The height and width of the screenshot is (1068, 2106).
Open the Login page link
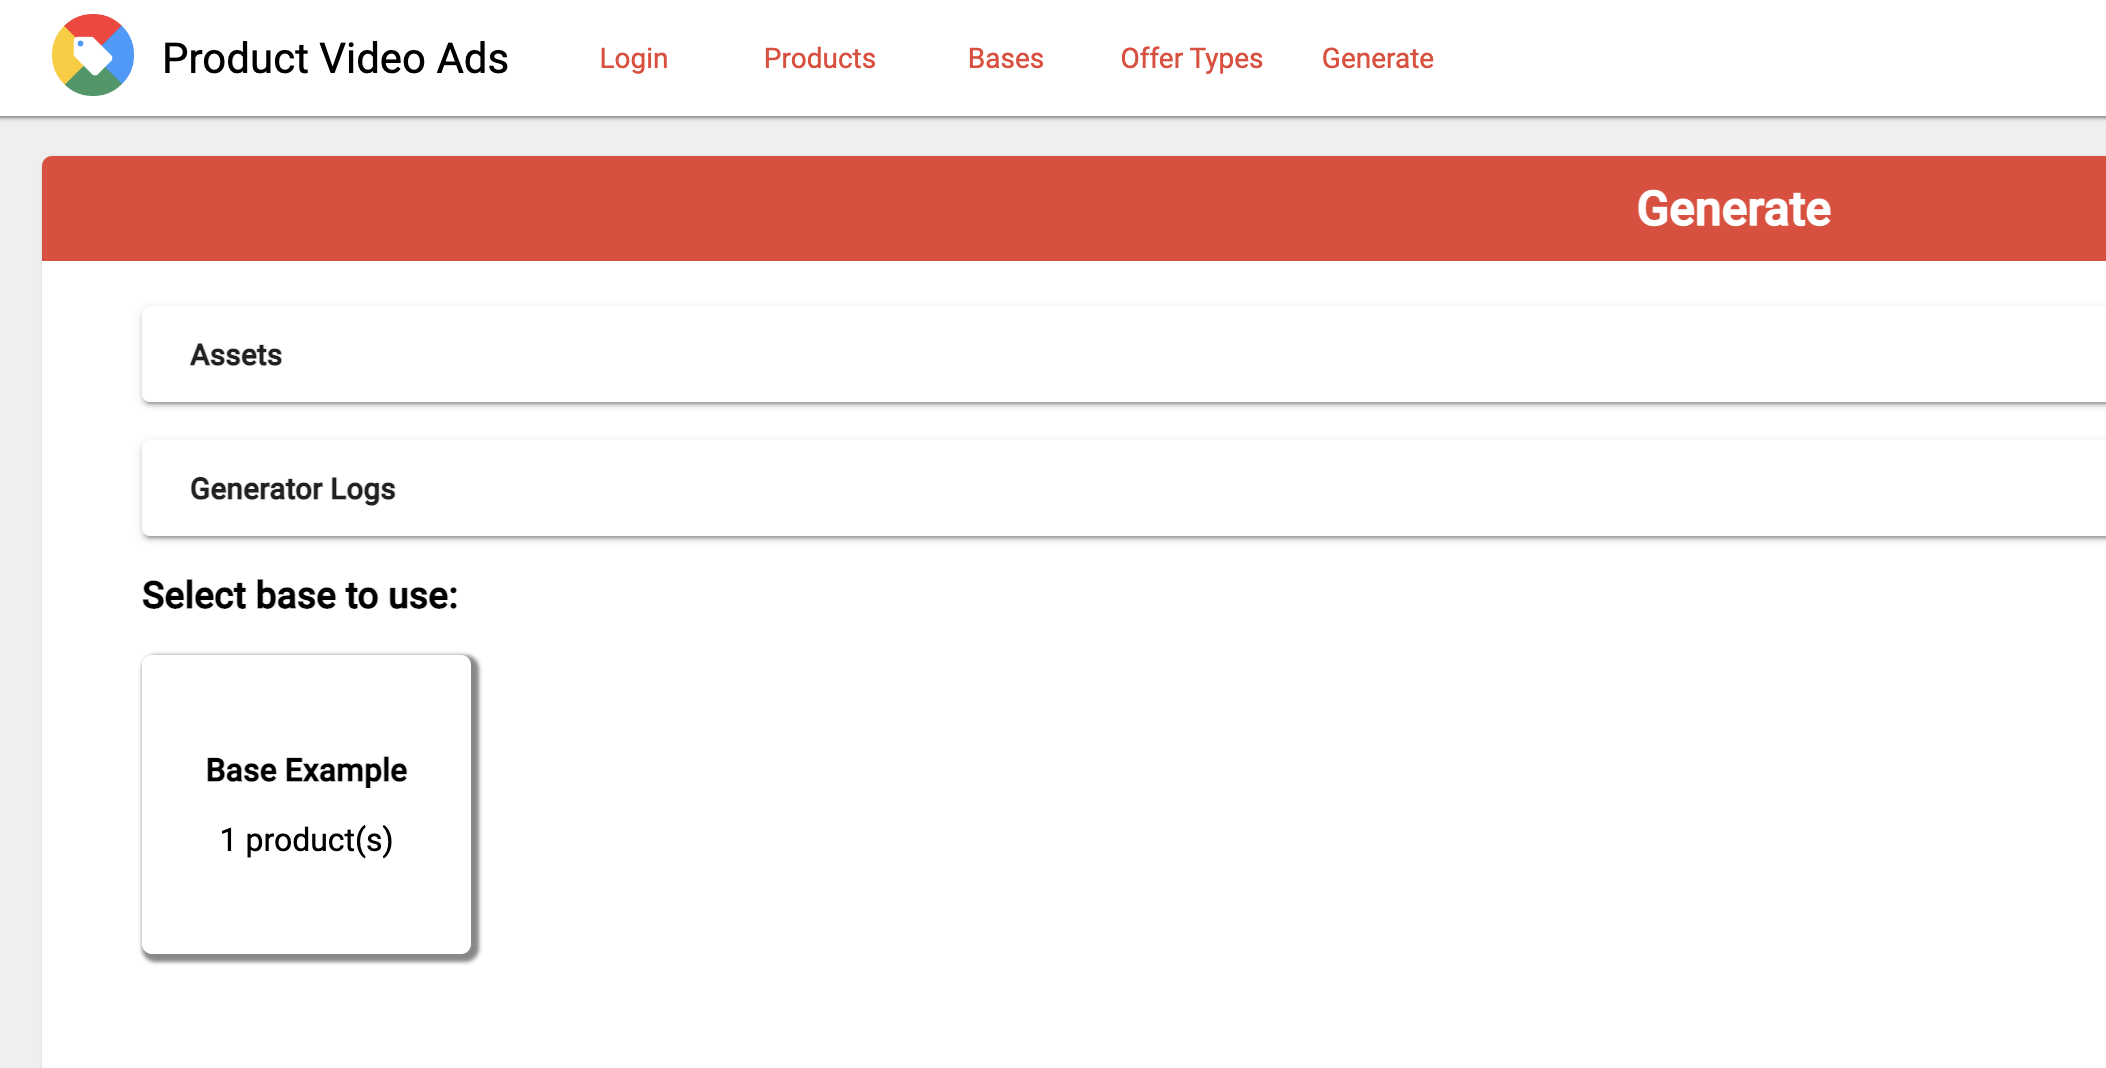634,58
